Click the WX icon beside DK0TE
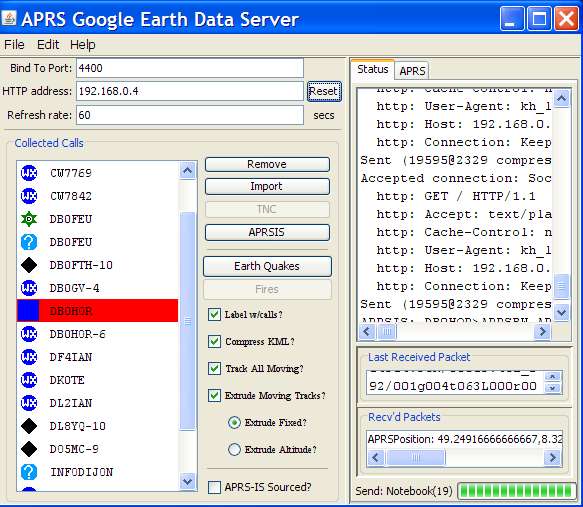 pos(29,380)
